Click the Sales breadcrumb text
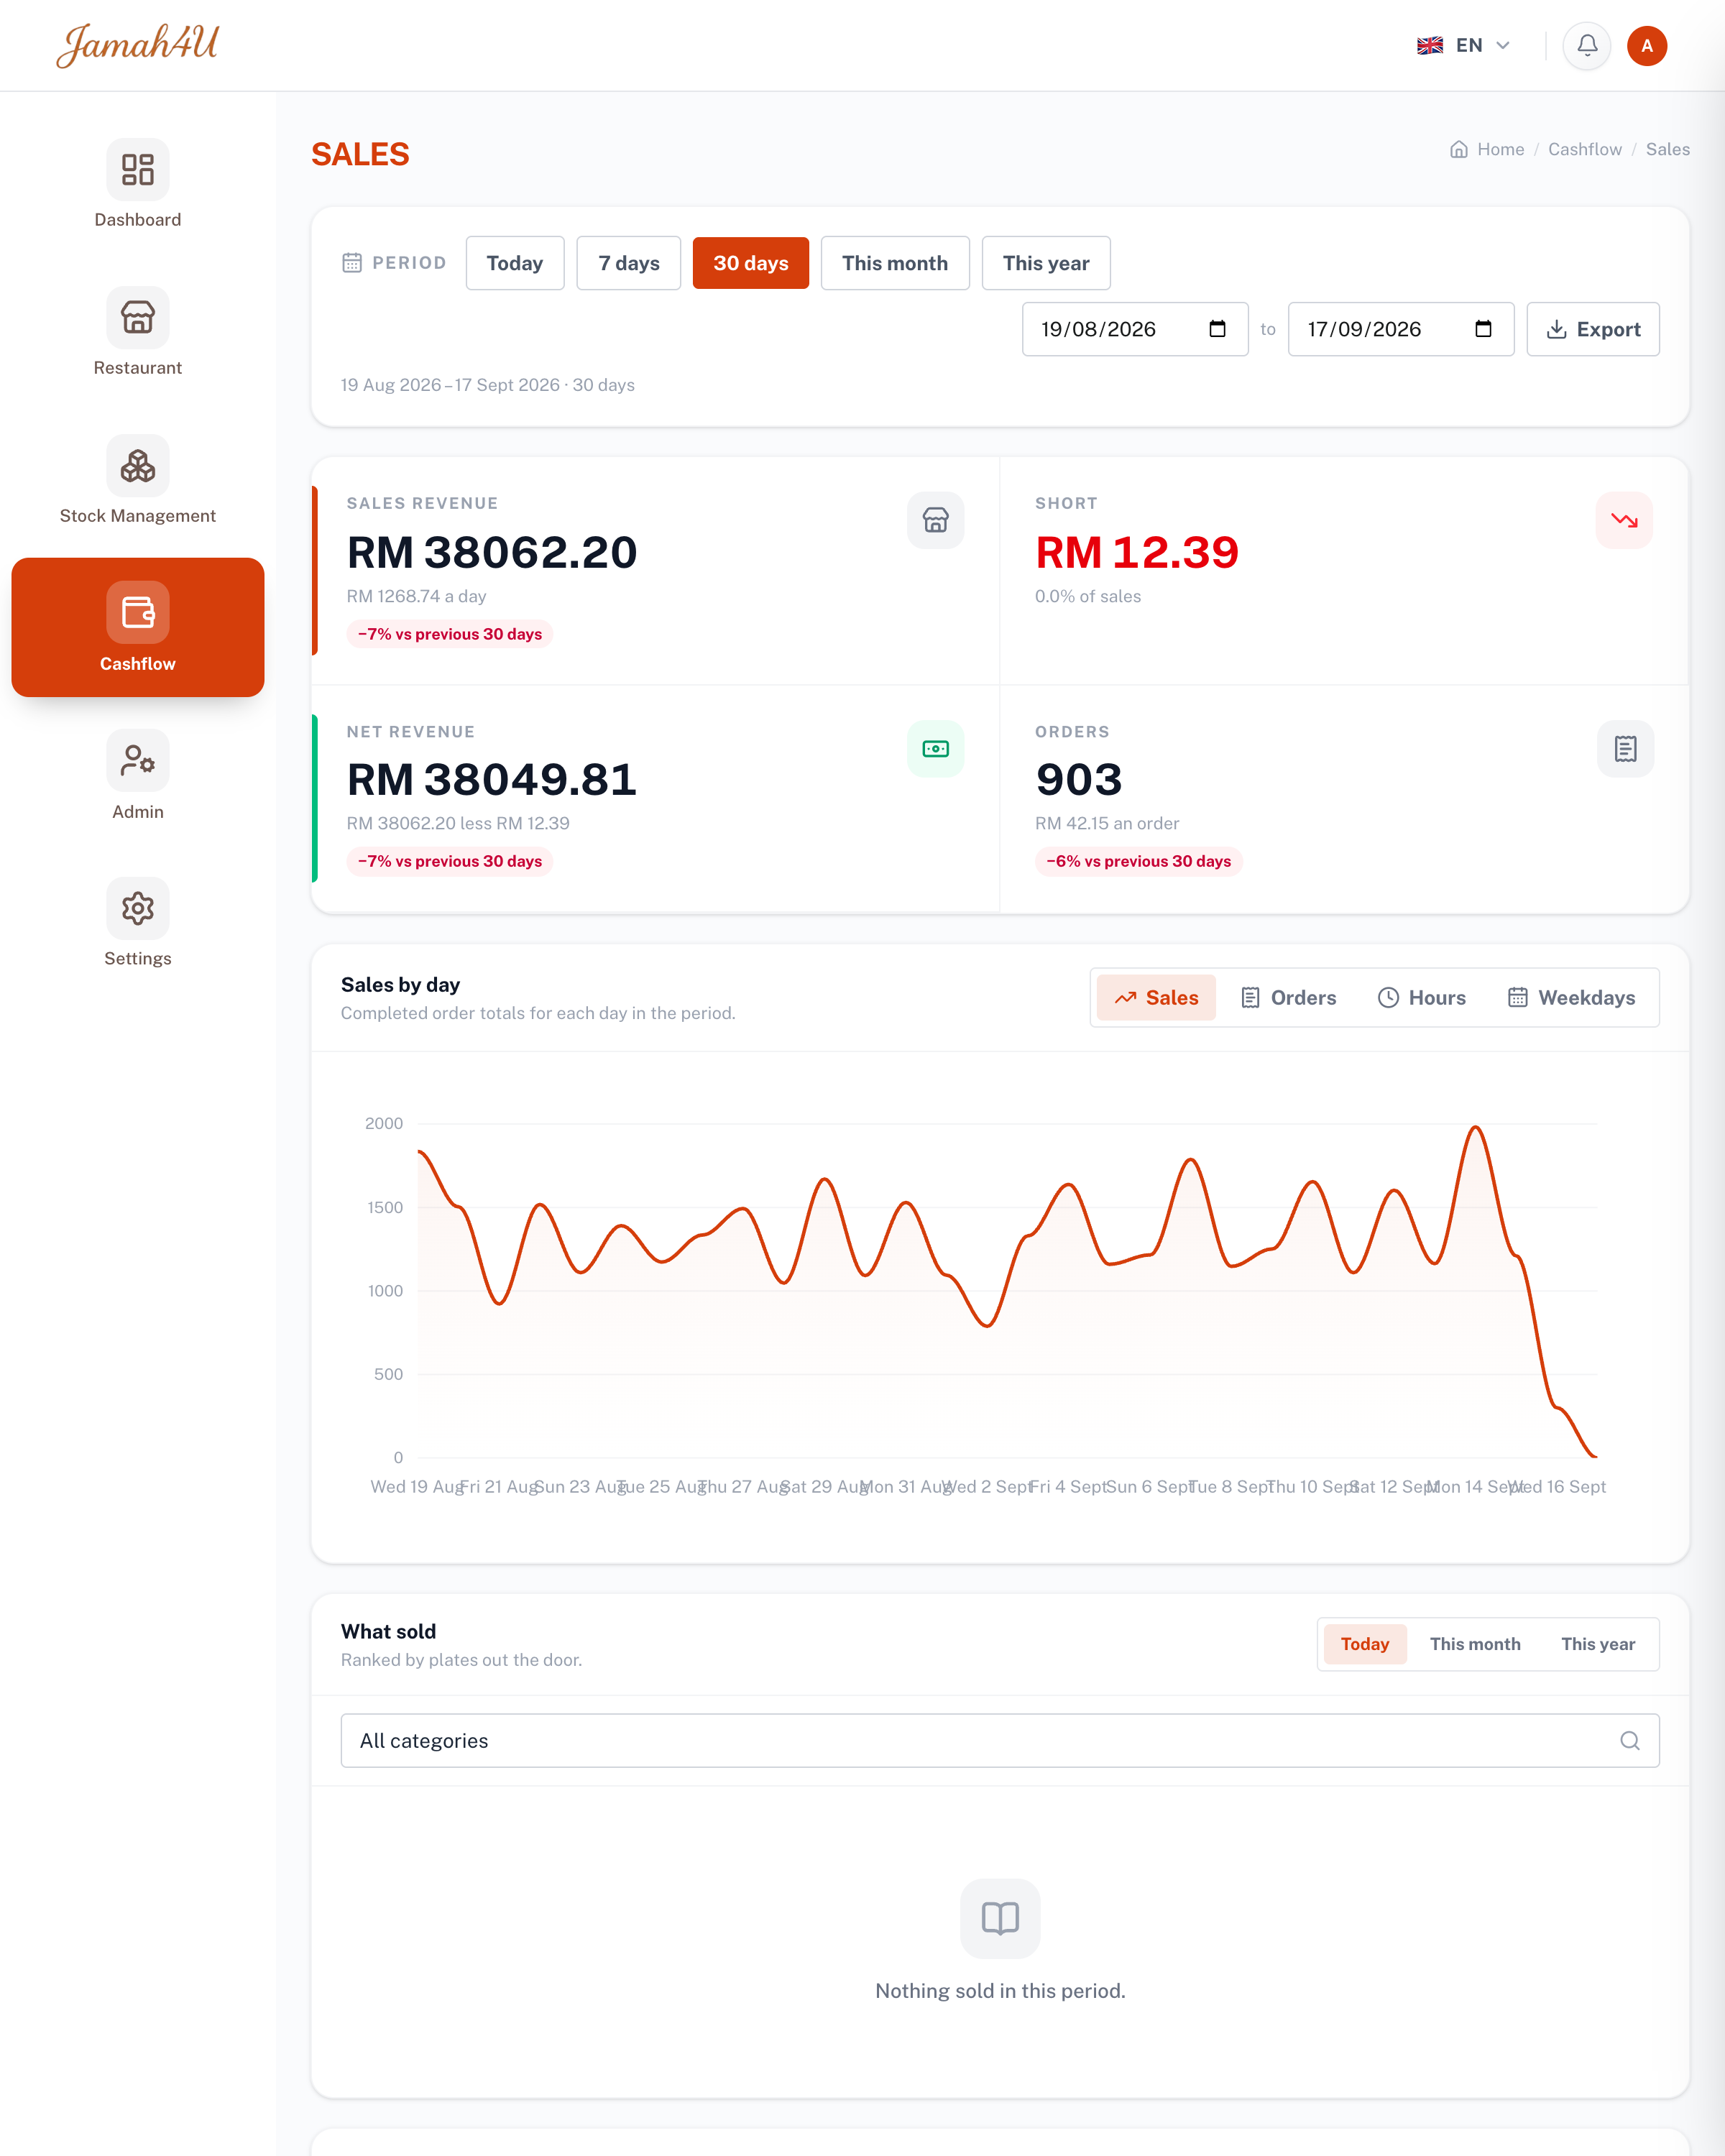 pyautogui.click(x=1668, y=149)
